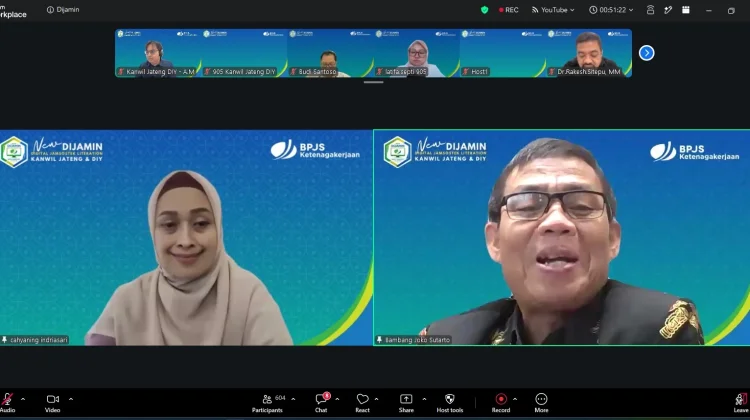Click the REC recording indicator

508,10
